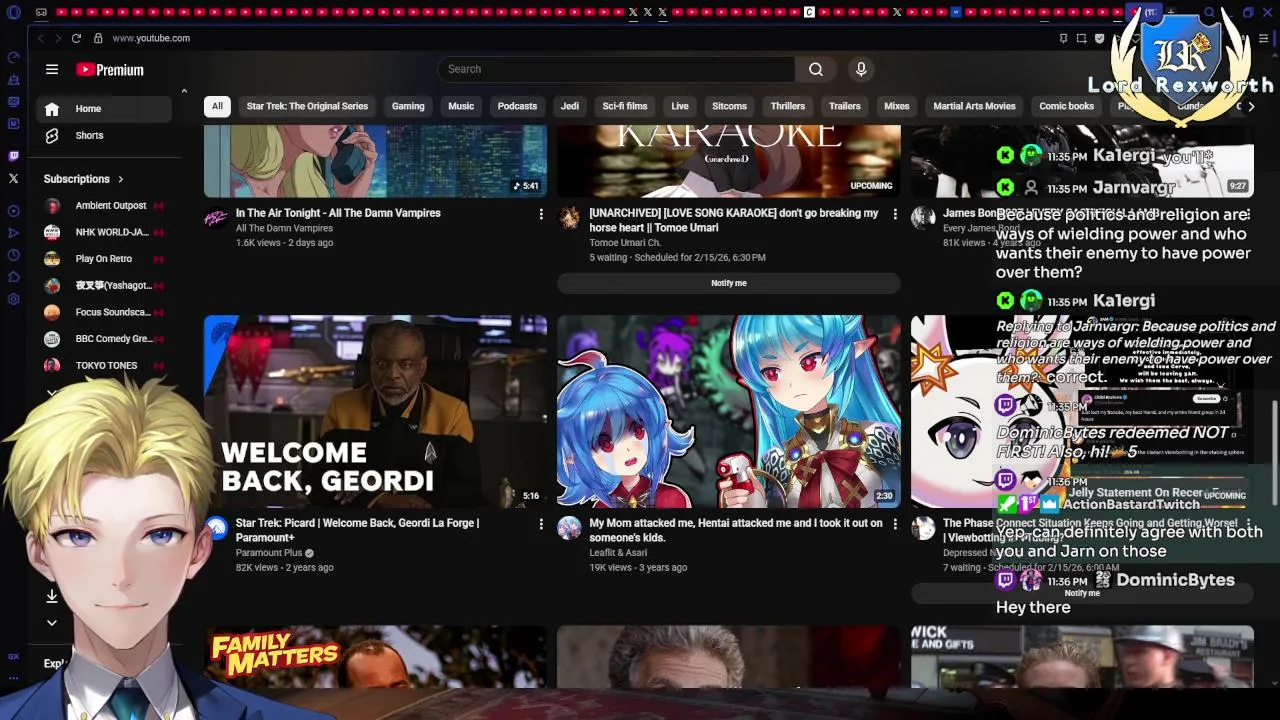
Task: Click the padlock site info icon
Action: (98, 38)
